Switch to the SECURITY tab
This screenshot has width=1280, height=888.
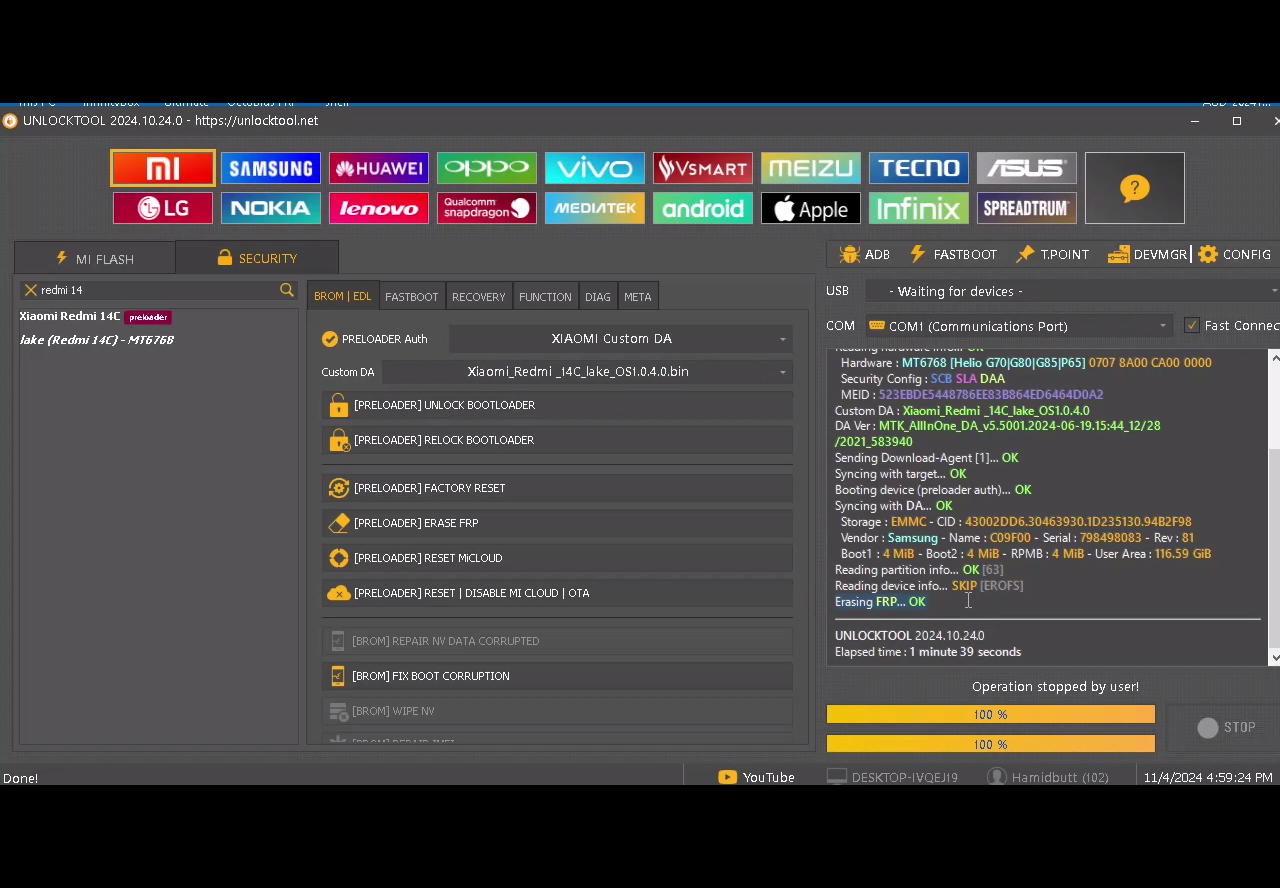click(257, 258)
